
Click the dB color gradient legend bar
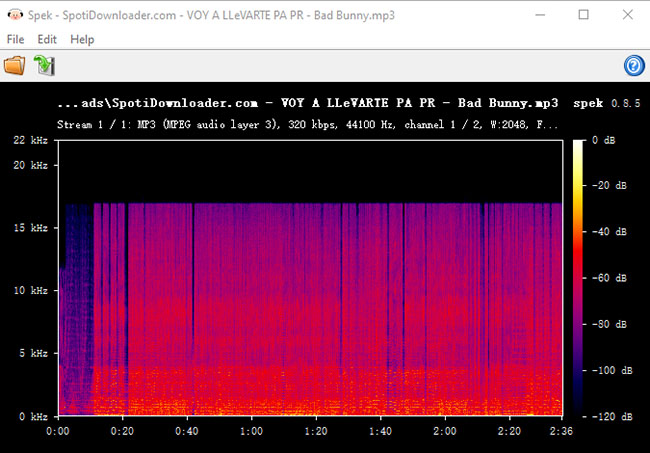[x=578, y=278]
